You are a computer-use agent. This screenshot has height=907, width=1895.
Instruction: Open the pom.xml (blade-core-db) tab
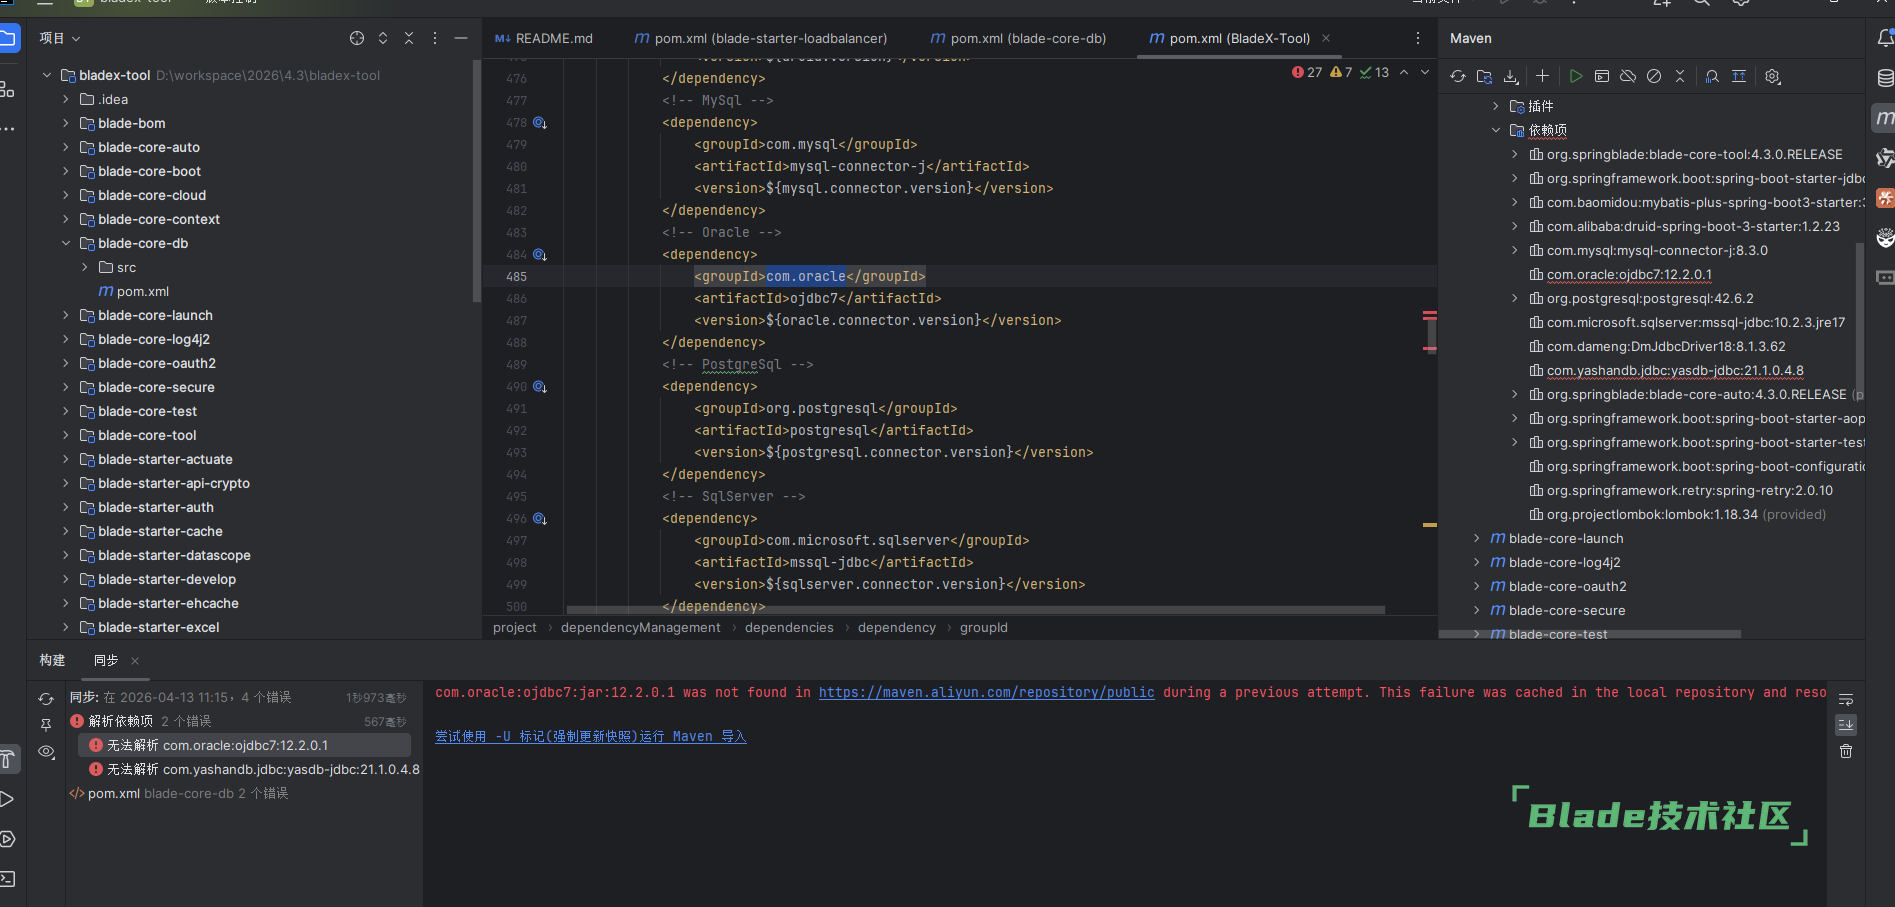click(x=1018, y=38)
